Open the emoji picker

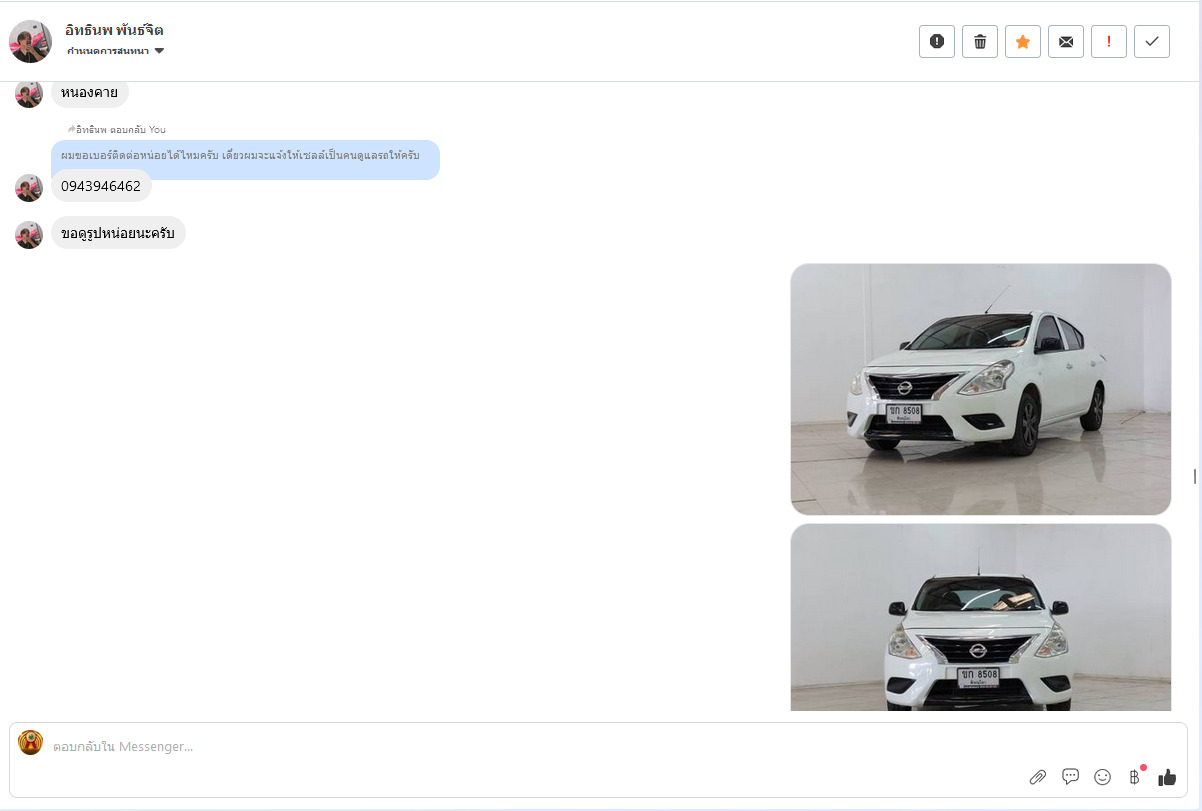1102,777
